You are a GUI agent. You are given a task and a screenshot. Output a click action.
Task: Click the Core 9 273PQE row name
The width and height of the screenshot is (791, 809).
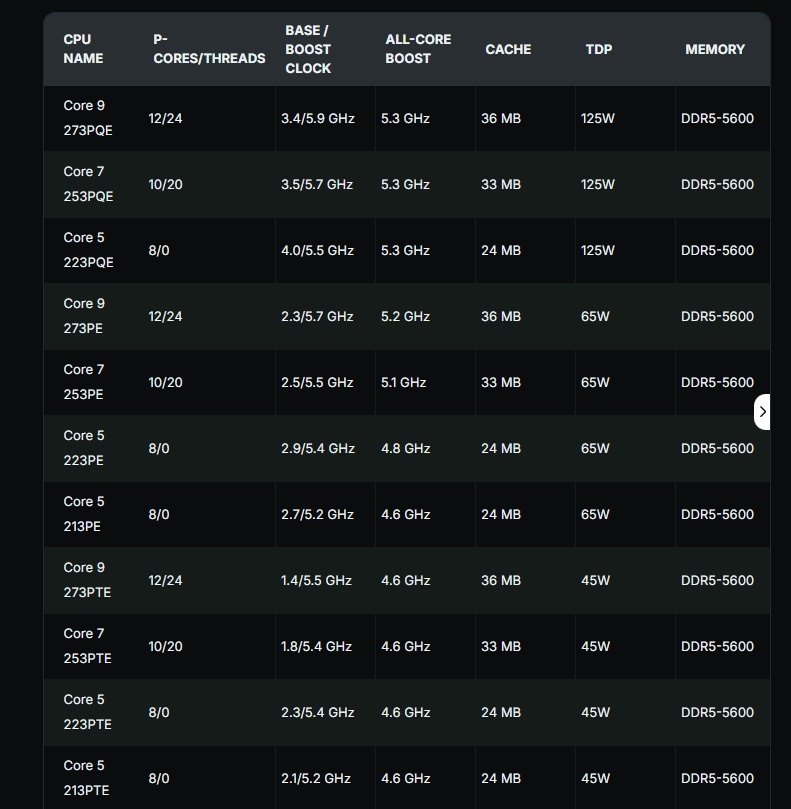(88, 118)
